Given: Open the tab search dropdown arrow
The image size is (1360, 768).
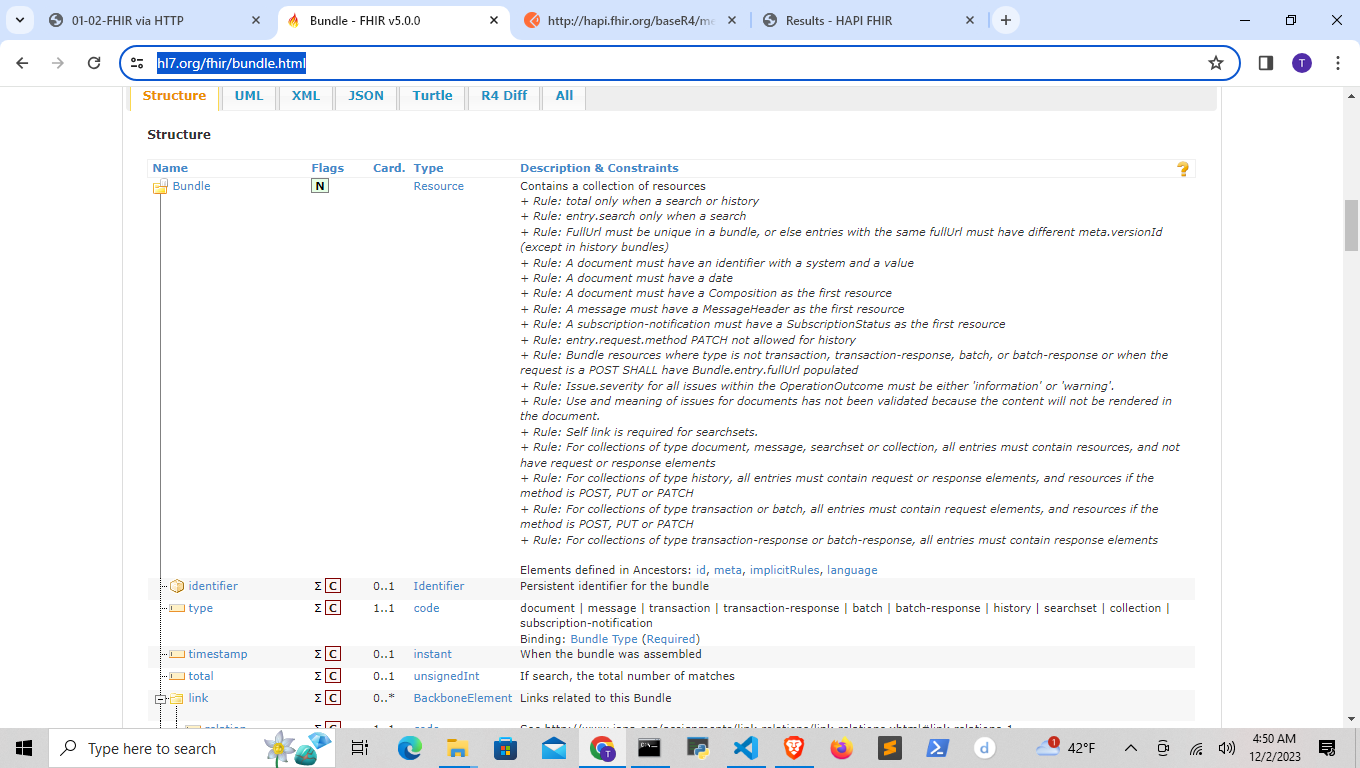Looking at the screenshot, I should (19, 20).
